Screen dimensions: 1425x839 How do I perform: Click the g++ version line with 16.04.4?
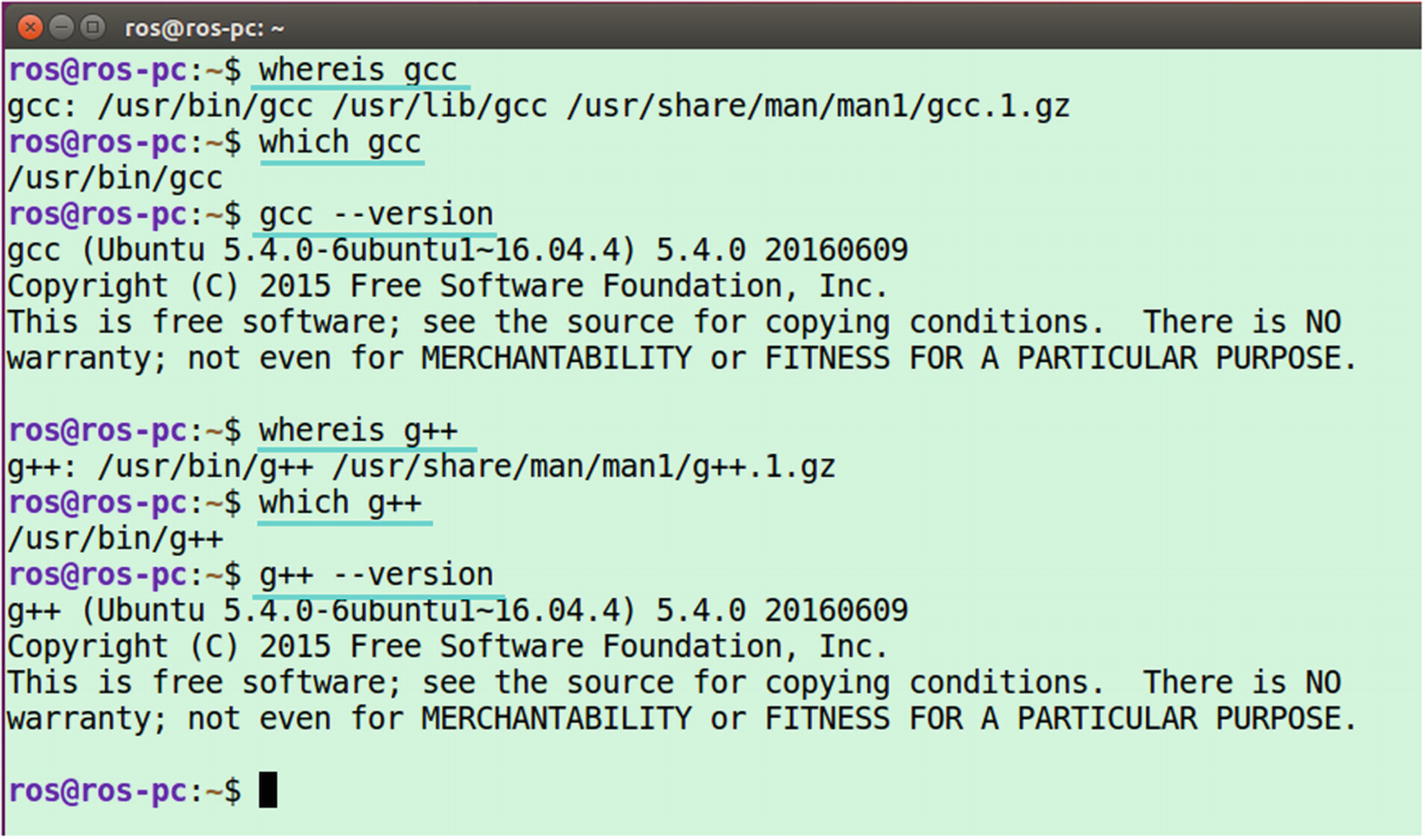pyautogui.click(x=457, y=610)
